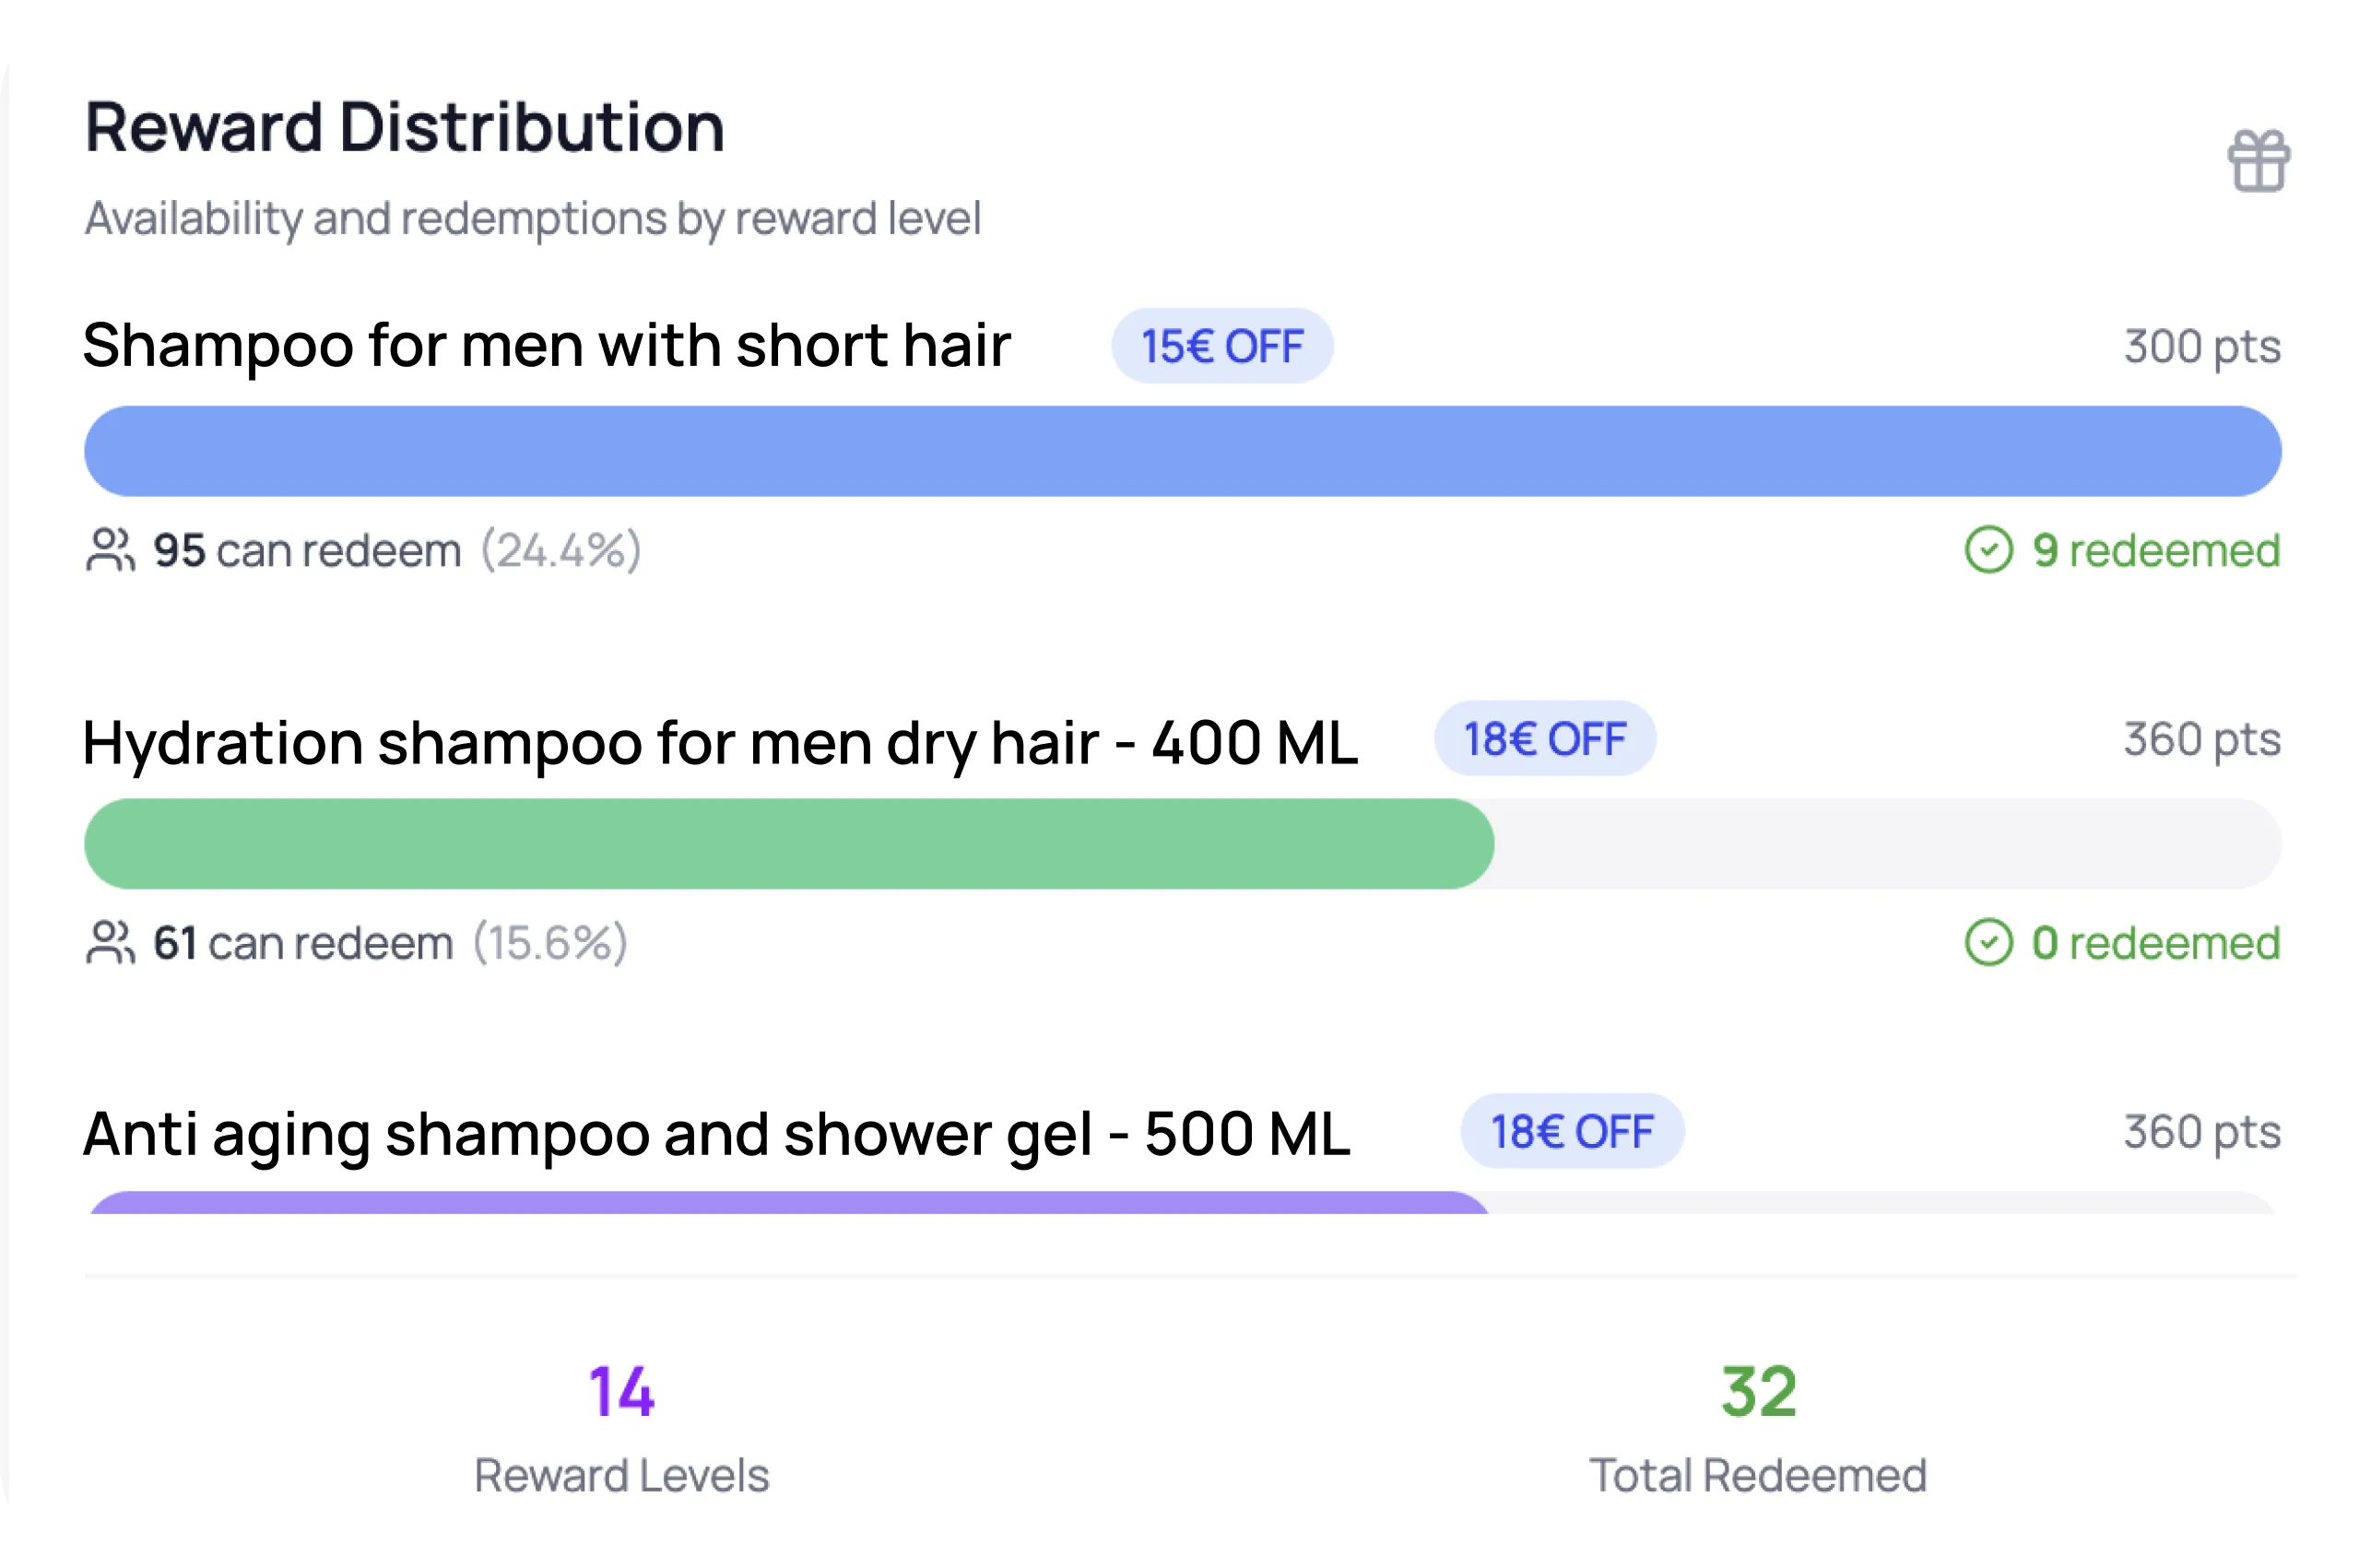Screen dimensions: 2371x1568
Task: Click the users icon beside 61 can redeem
Action: [110, 943]
